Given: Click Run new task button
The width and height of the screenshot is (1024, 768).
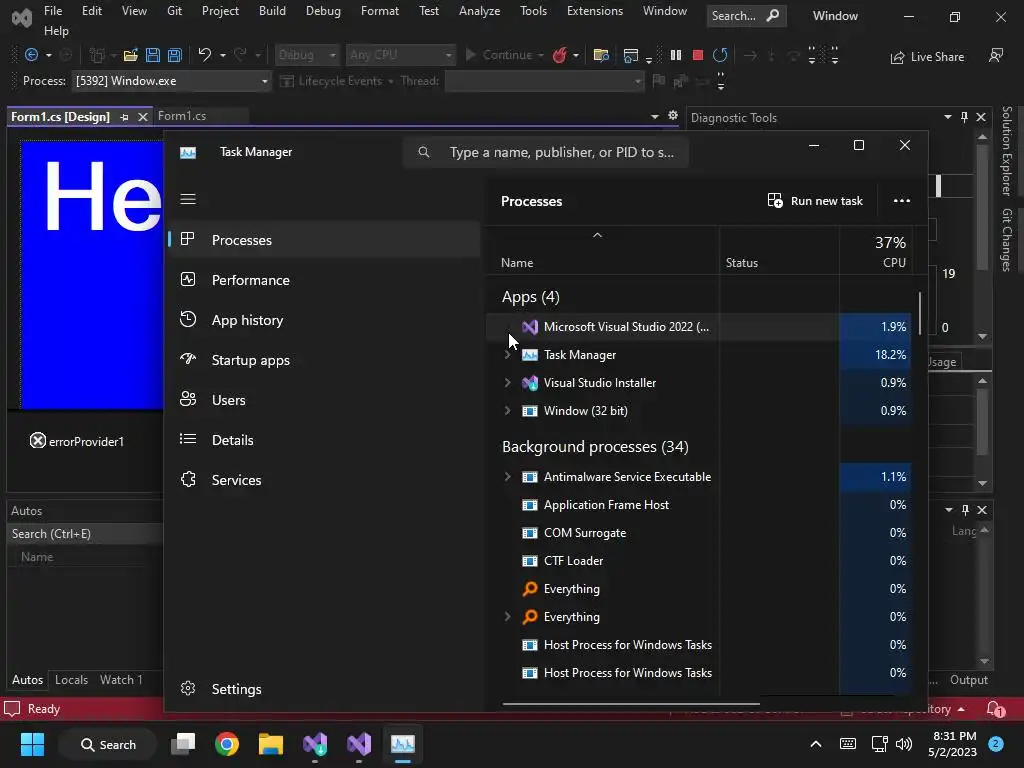Looking at the screenshot, I should tap(815, 200).
